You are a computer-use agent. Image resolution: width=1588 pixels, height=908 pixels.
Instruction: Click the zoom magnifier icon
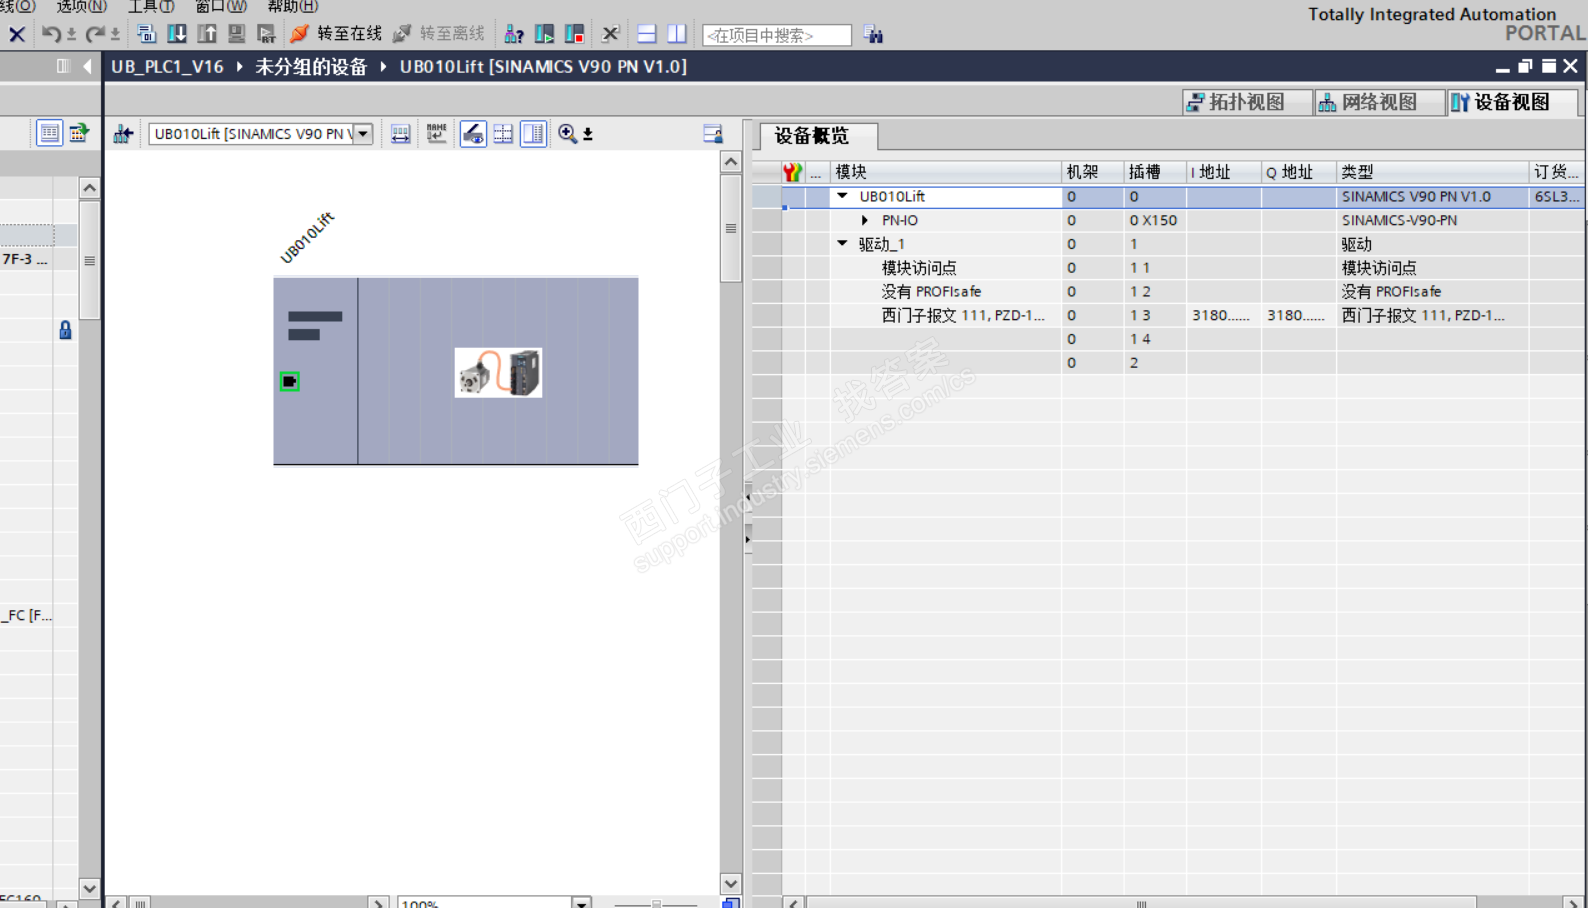coord(567,134)
